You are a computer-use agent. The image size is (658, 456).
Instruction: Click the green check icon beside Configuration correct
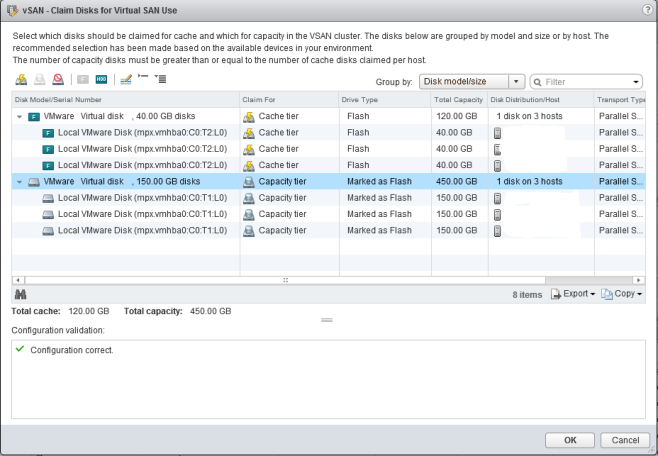click(x=20, y=349)
